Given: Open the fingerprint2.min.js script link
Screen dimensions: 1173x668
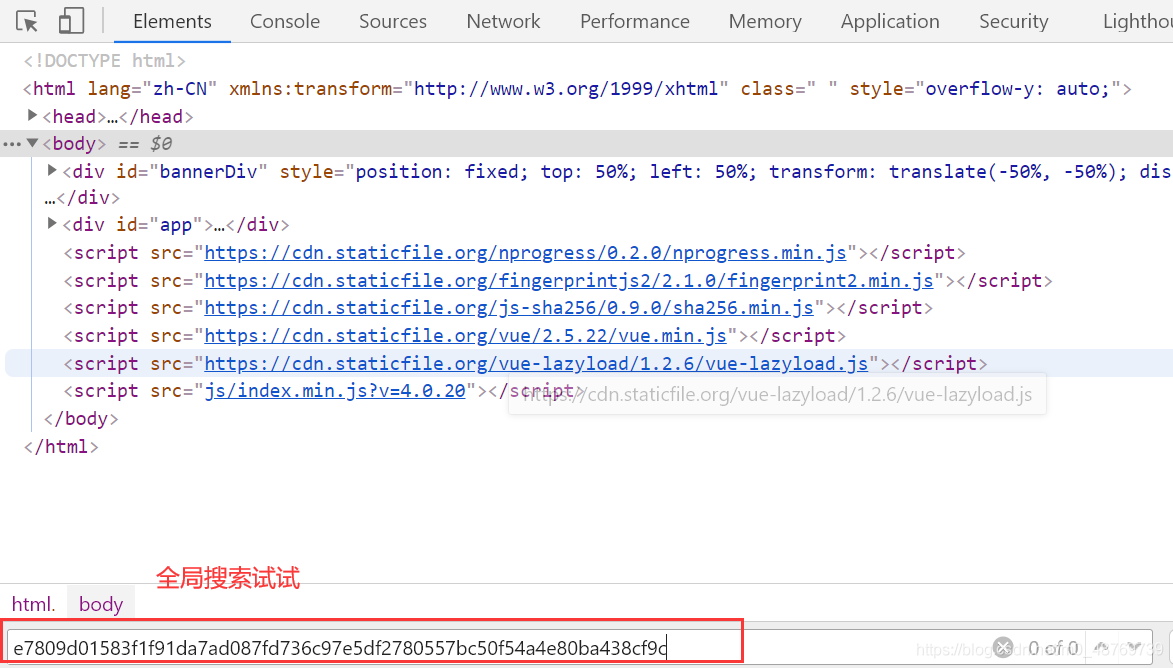Looking at the screenshot, I should (x=569, y=281).
